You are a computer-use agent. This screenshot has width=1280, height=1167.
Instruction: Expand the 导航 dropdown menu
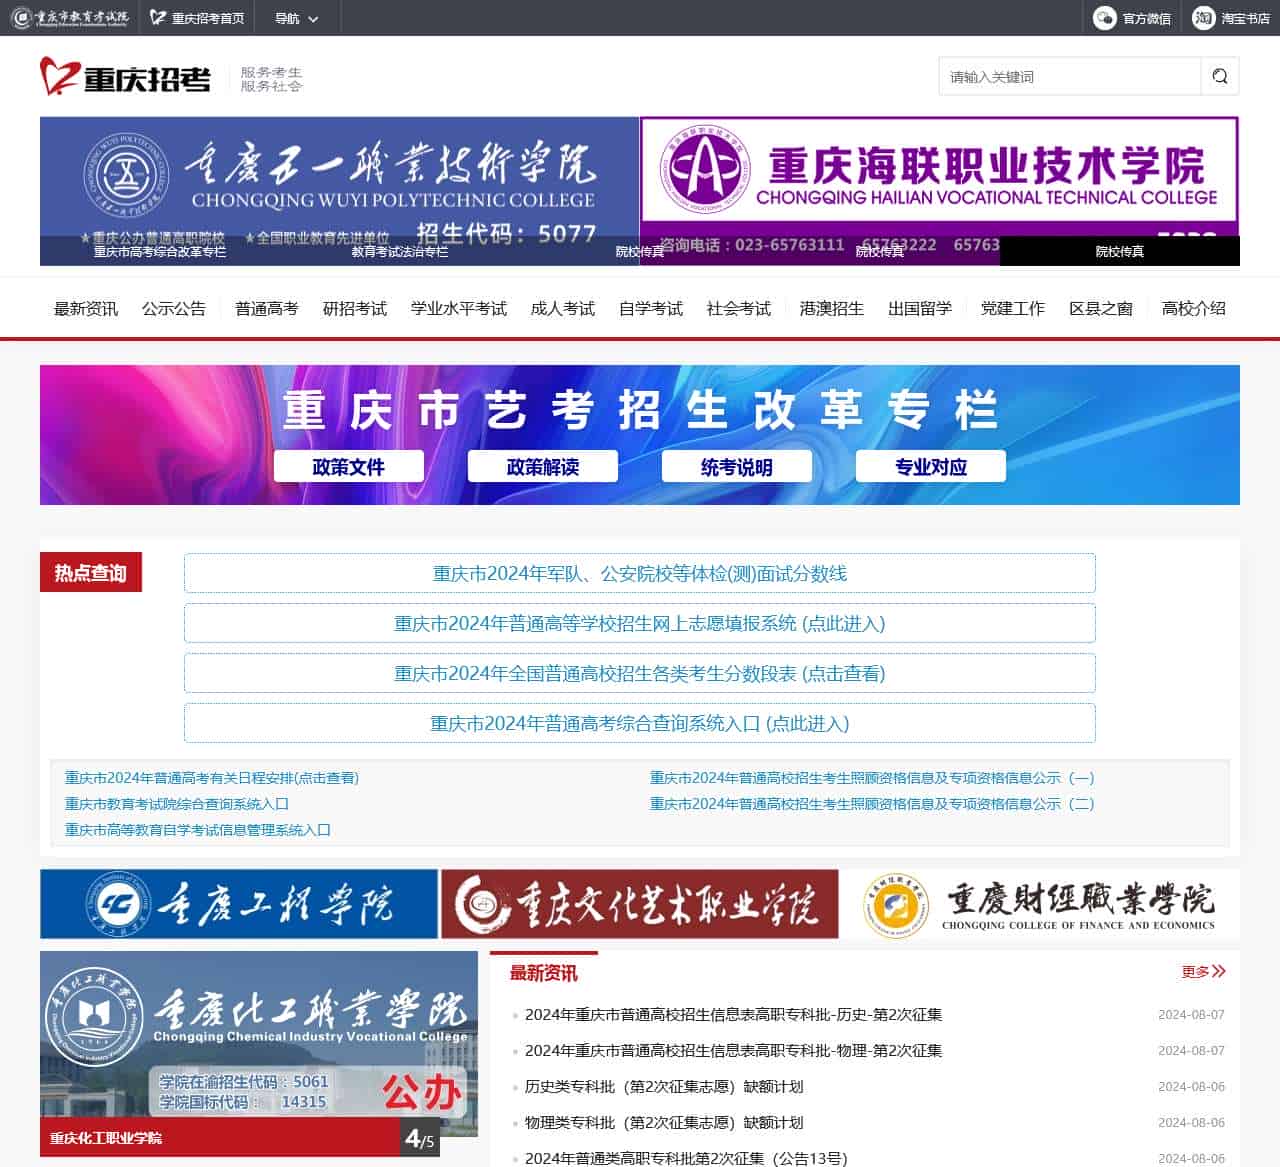click(x=297, y=18)
